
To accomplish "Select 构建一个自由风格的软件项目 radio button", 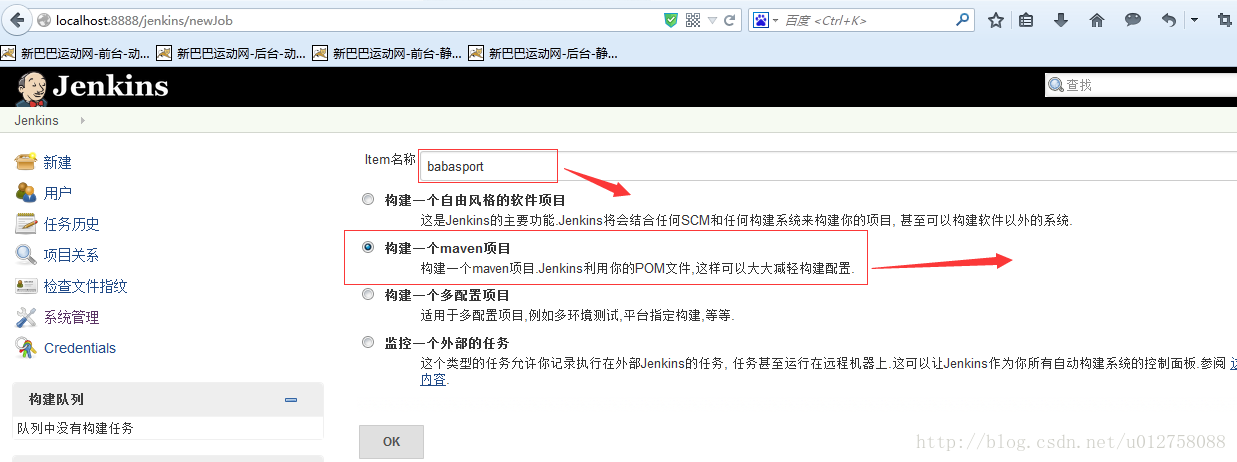I will 369,199.
